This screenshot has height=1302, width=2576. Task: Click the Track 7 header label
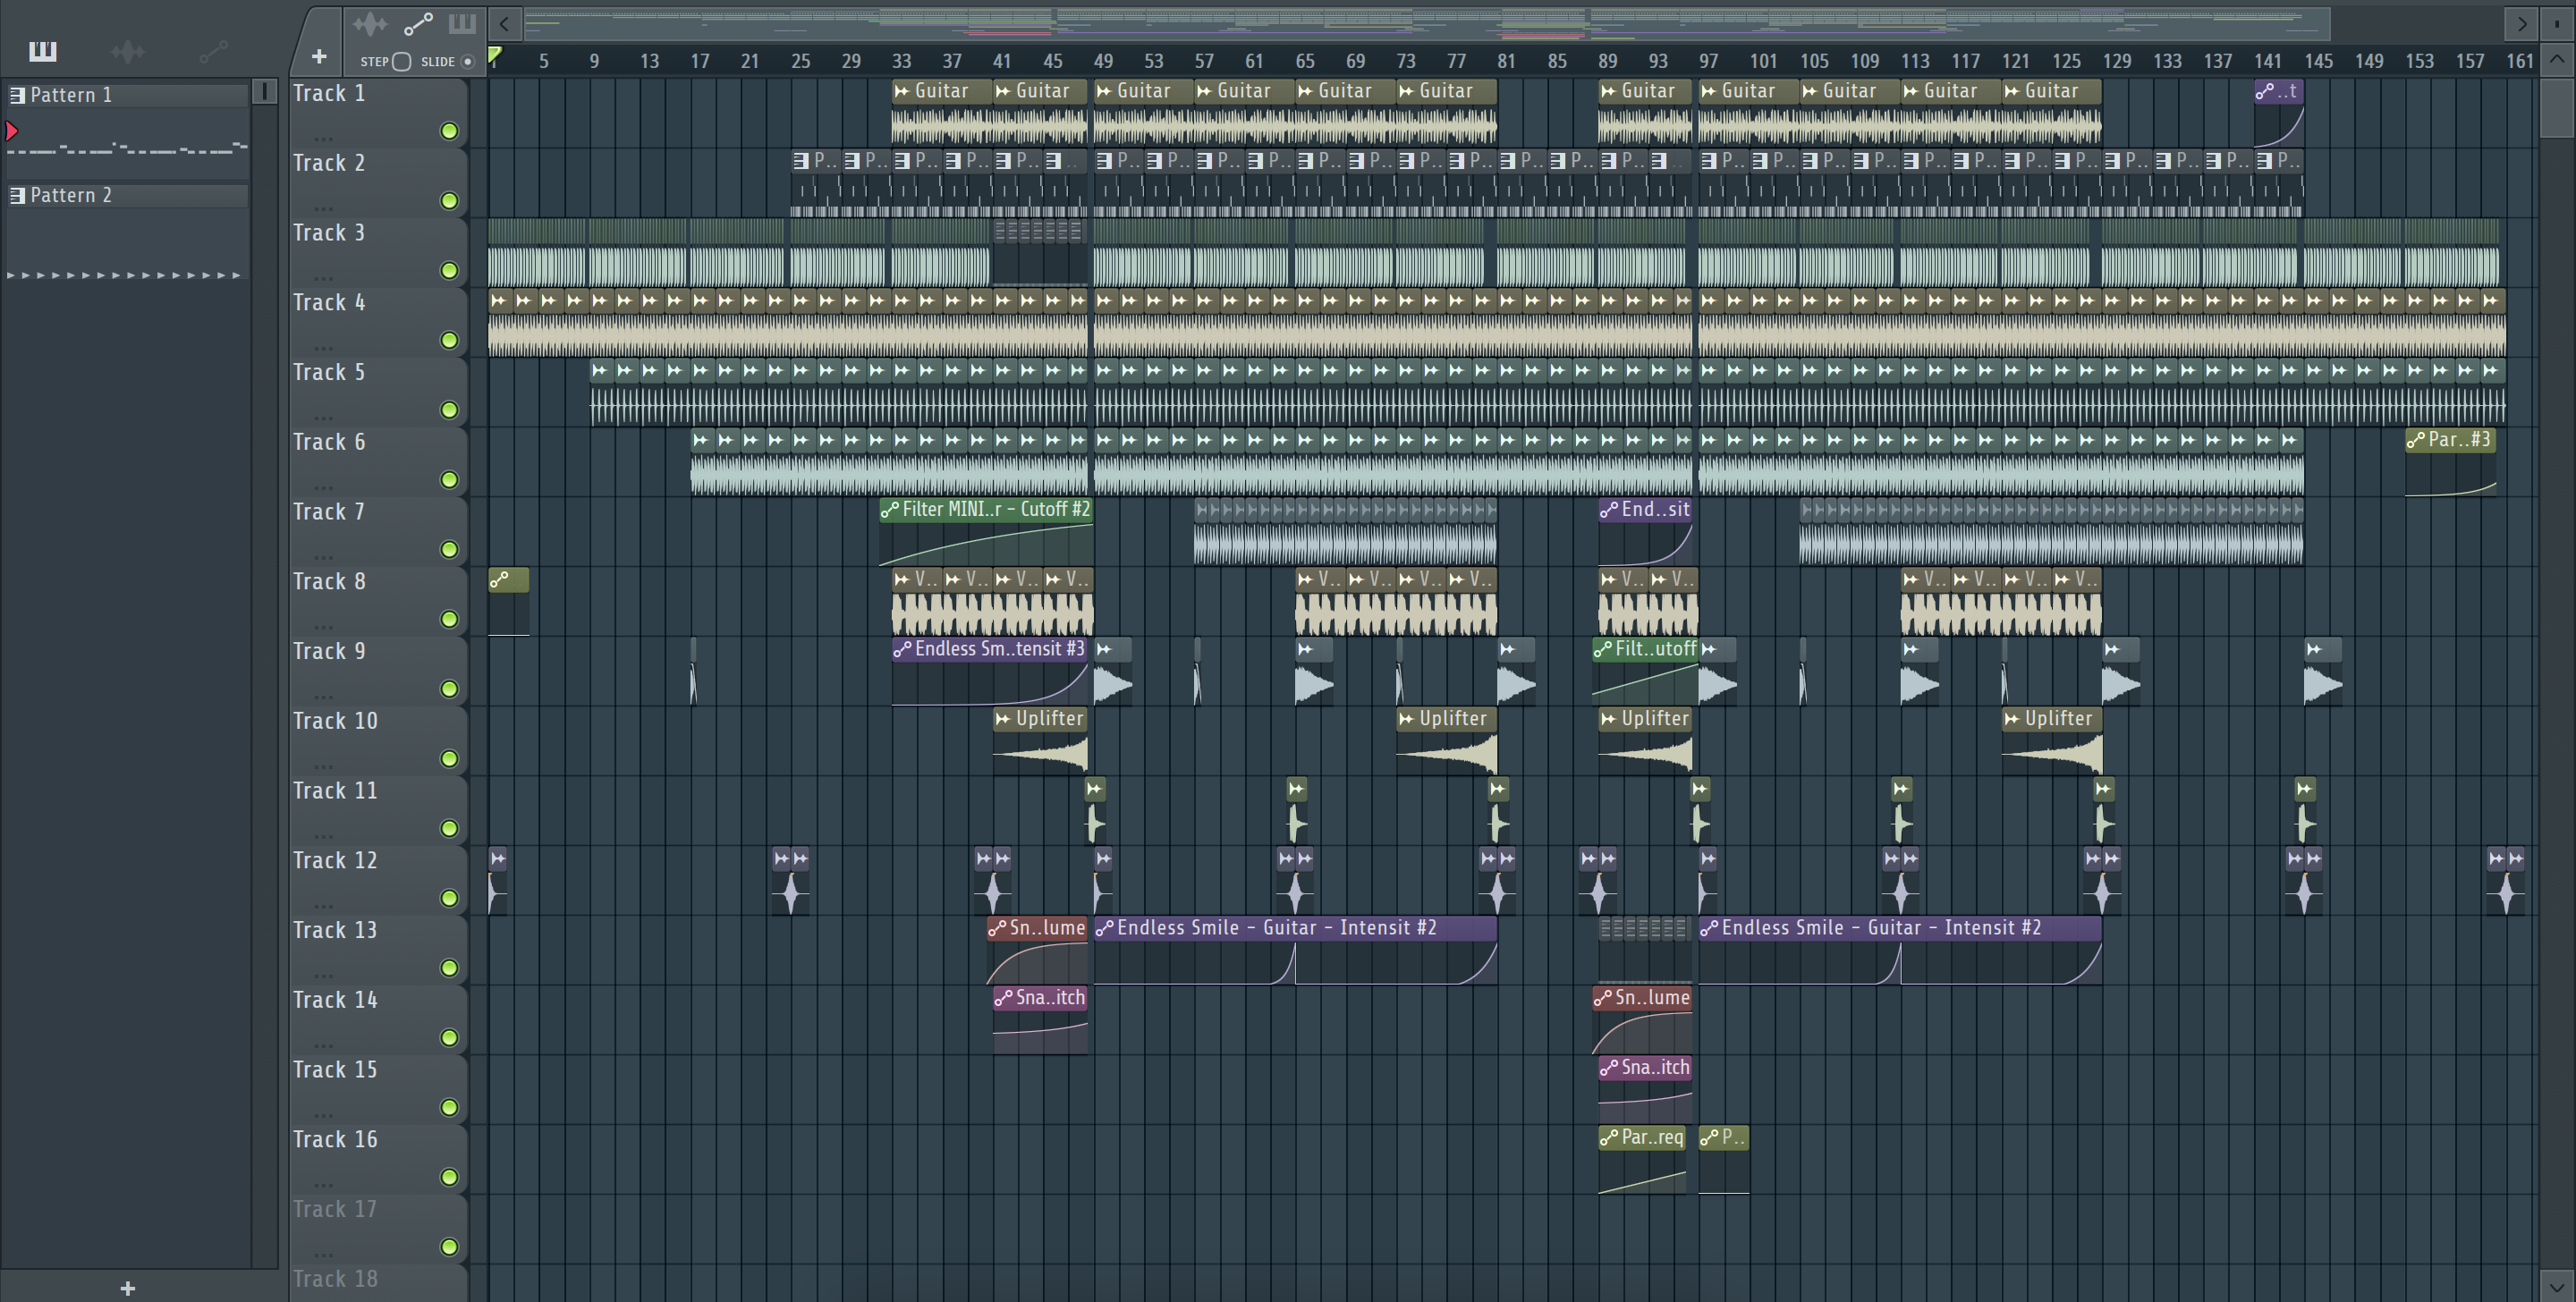point(329,512)
